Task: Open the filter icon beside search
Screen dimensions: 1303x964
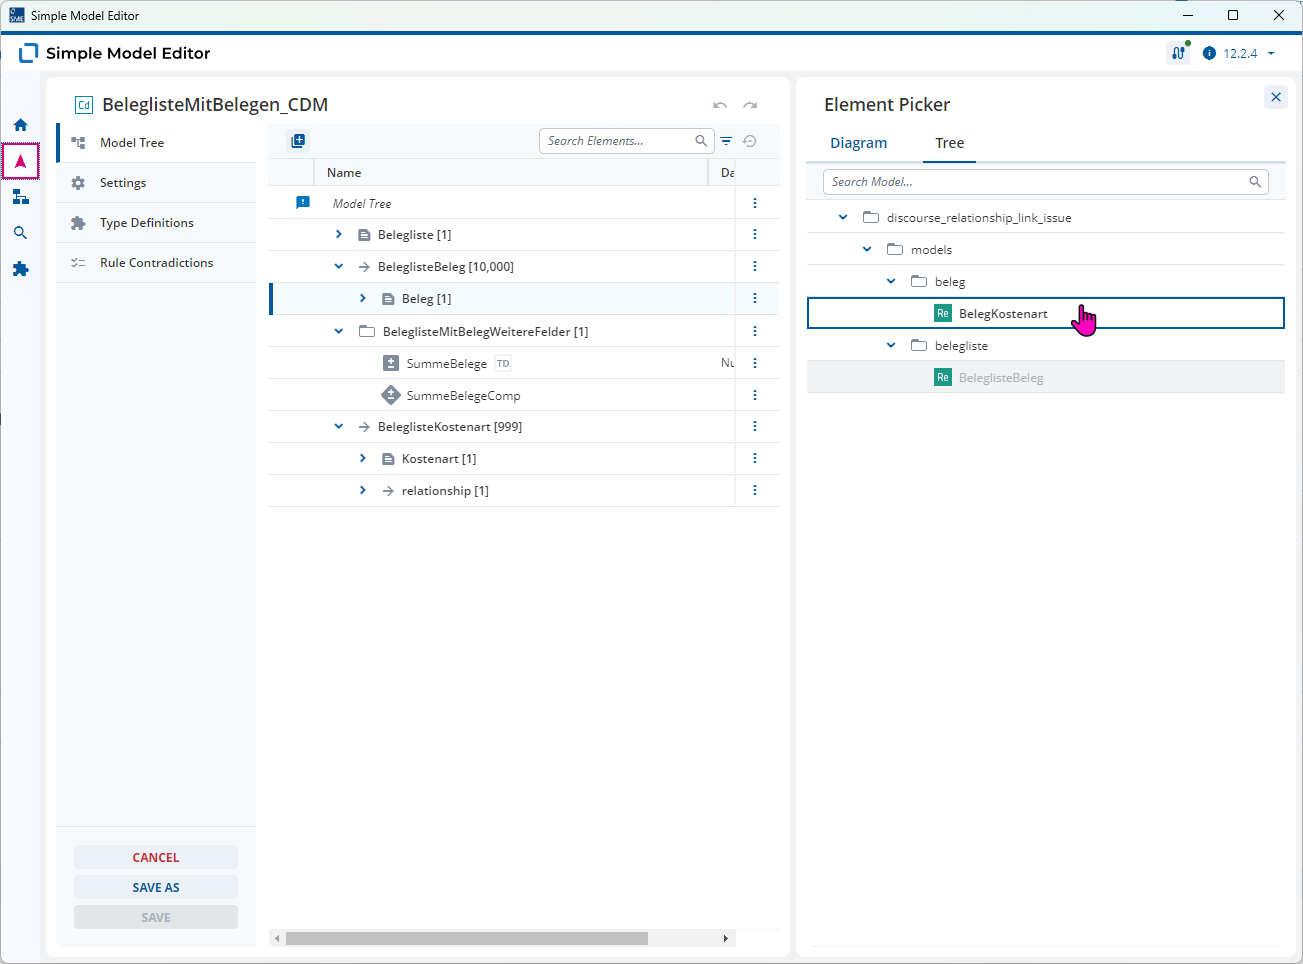Action: point(727,141)
